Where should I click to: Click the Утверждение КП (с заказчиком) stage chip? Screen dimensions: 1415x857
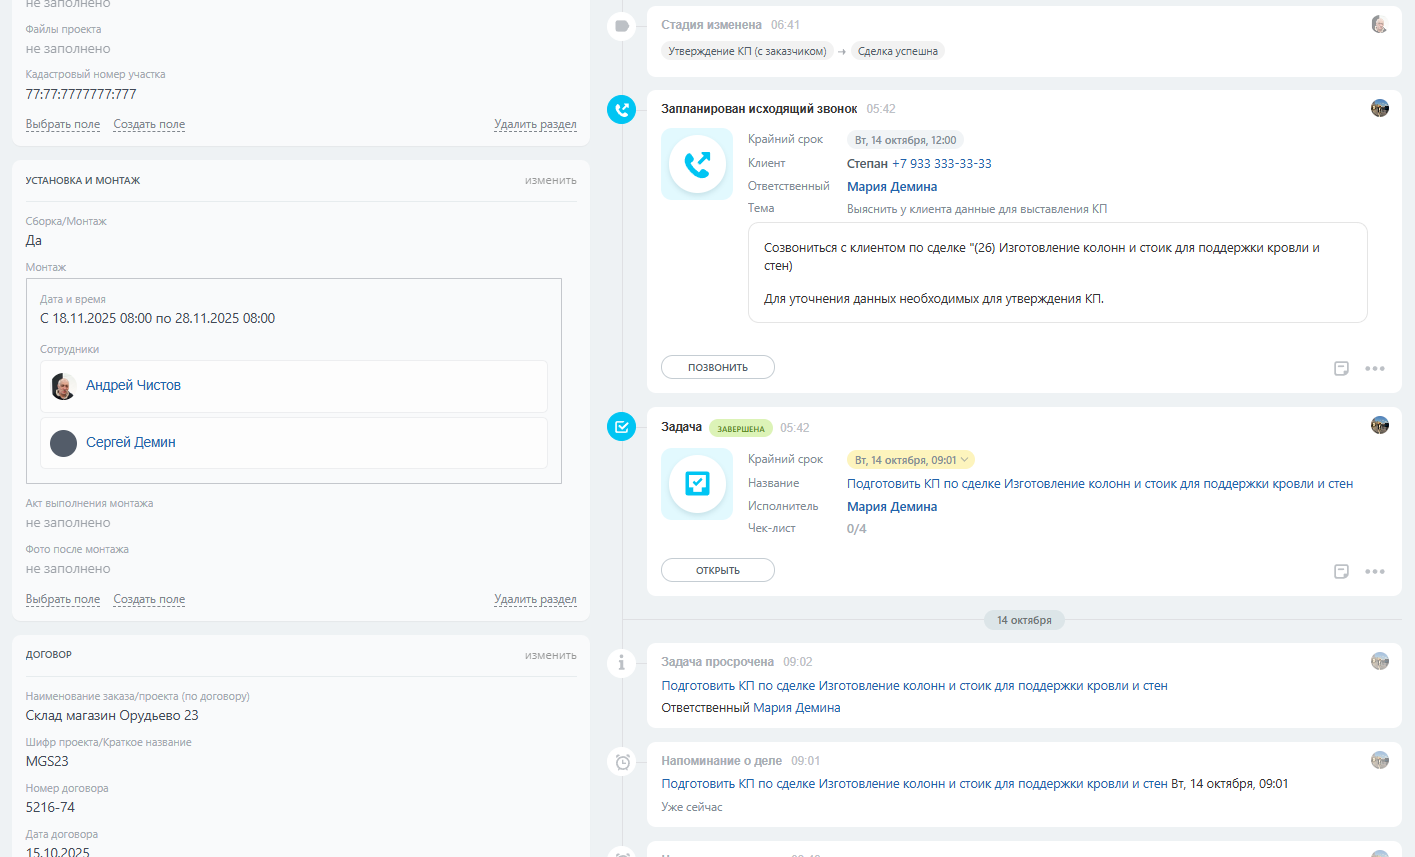748,51
